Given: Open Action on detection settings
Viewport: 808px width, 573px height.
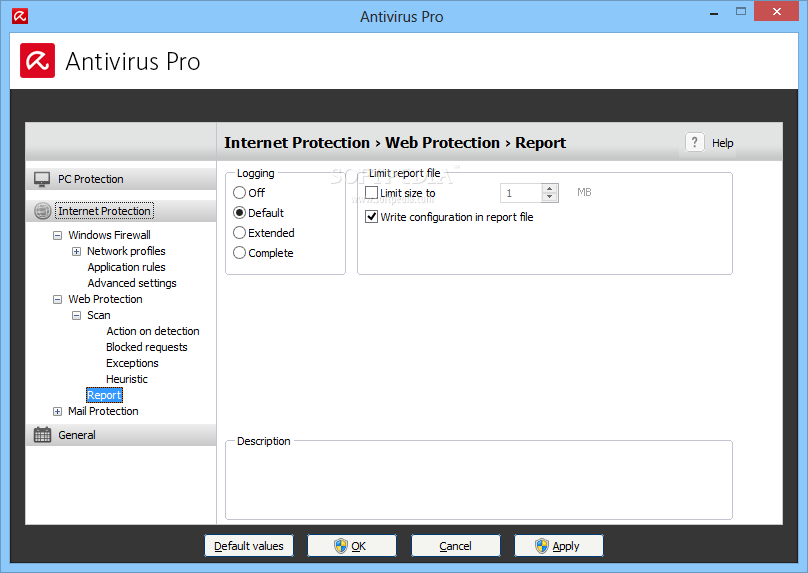Looking at the screenshot, I should click(x=153, y=331).
